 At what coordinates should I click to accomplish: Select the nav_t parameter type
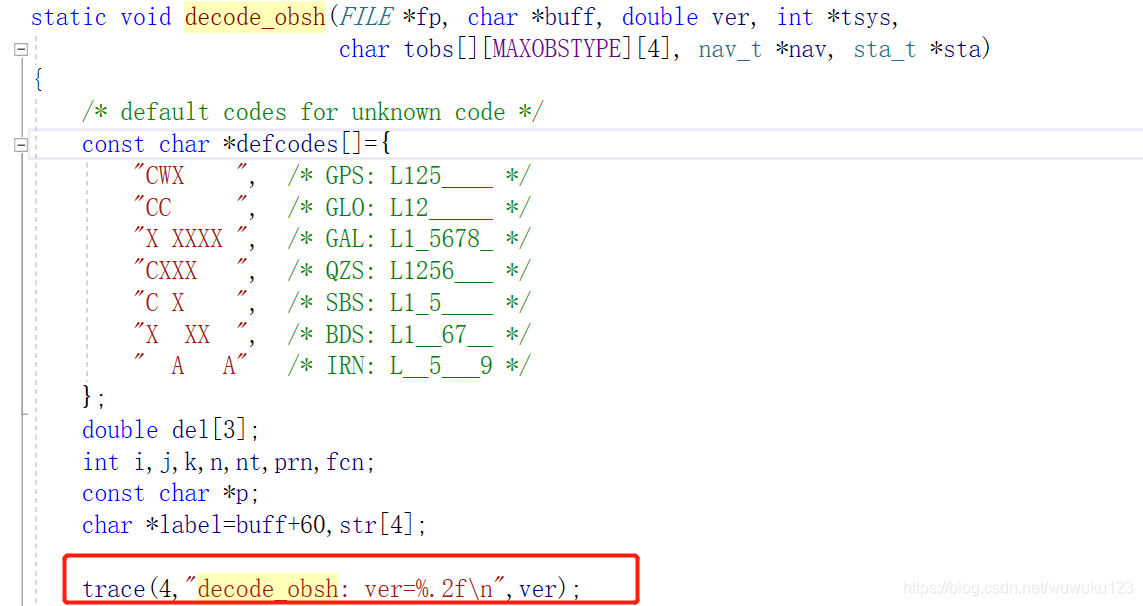point(731,48)
